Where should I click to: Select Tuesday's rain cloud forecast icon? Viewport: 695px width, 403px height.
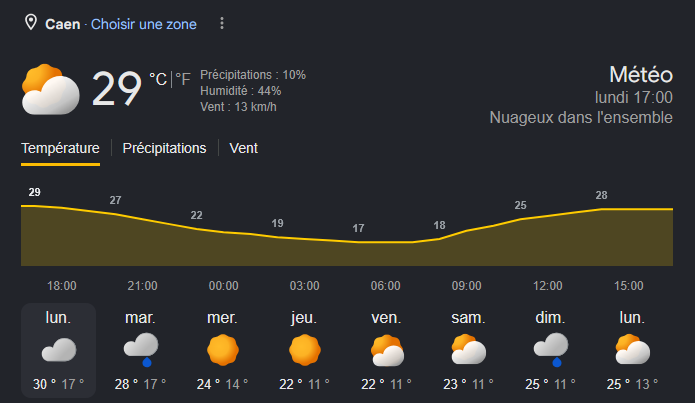141,350
